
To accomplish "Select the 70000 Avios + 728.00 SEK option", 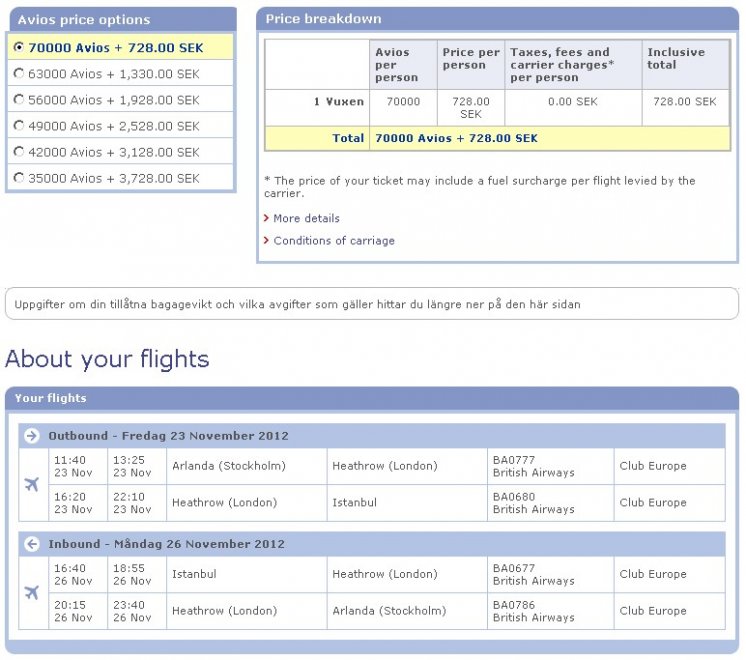I will (19, 47).
